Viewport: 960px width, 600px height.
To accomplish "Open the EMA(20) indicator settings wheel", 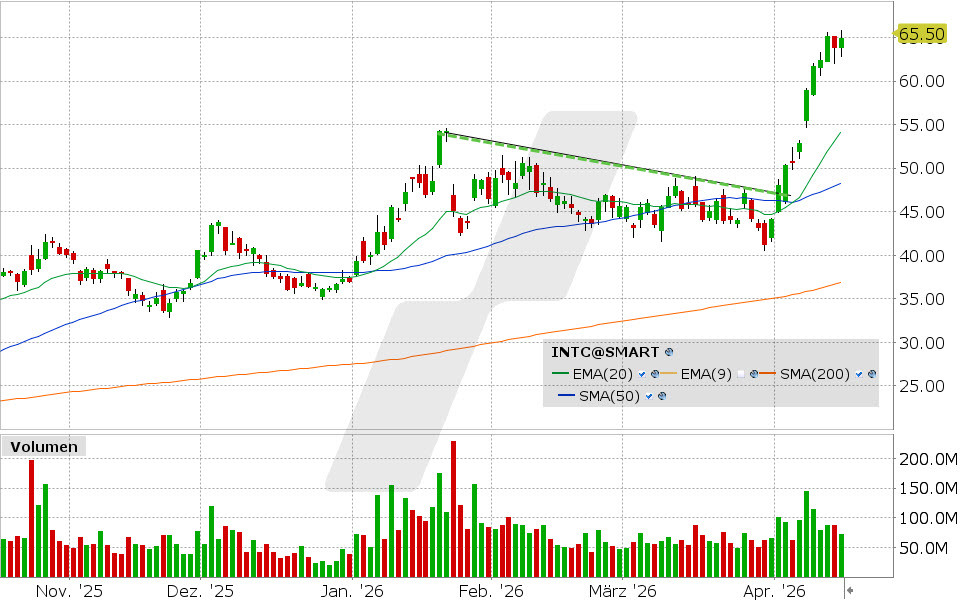I will 655,374.
